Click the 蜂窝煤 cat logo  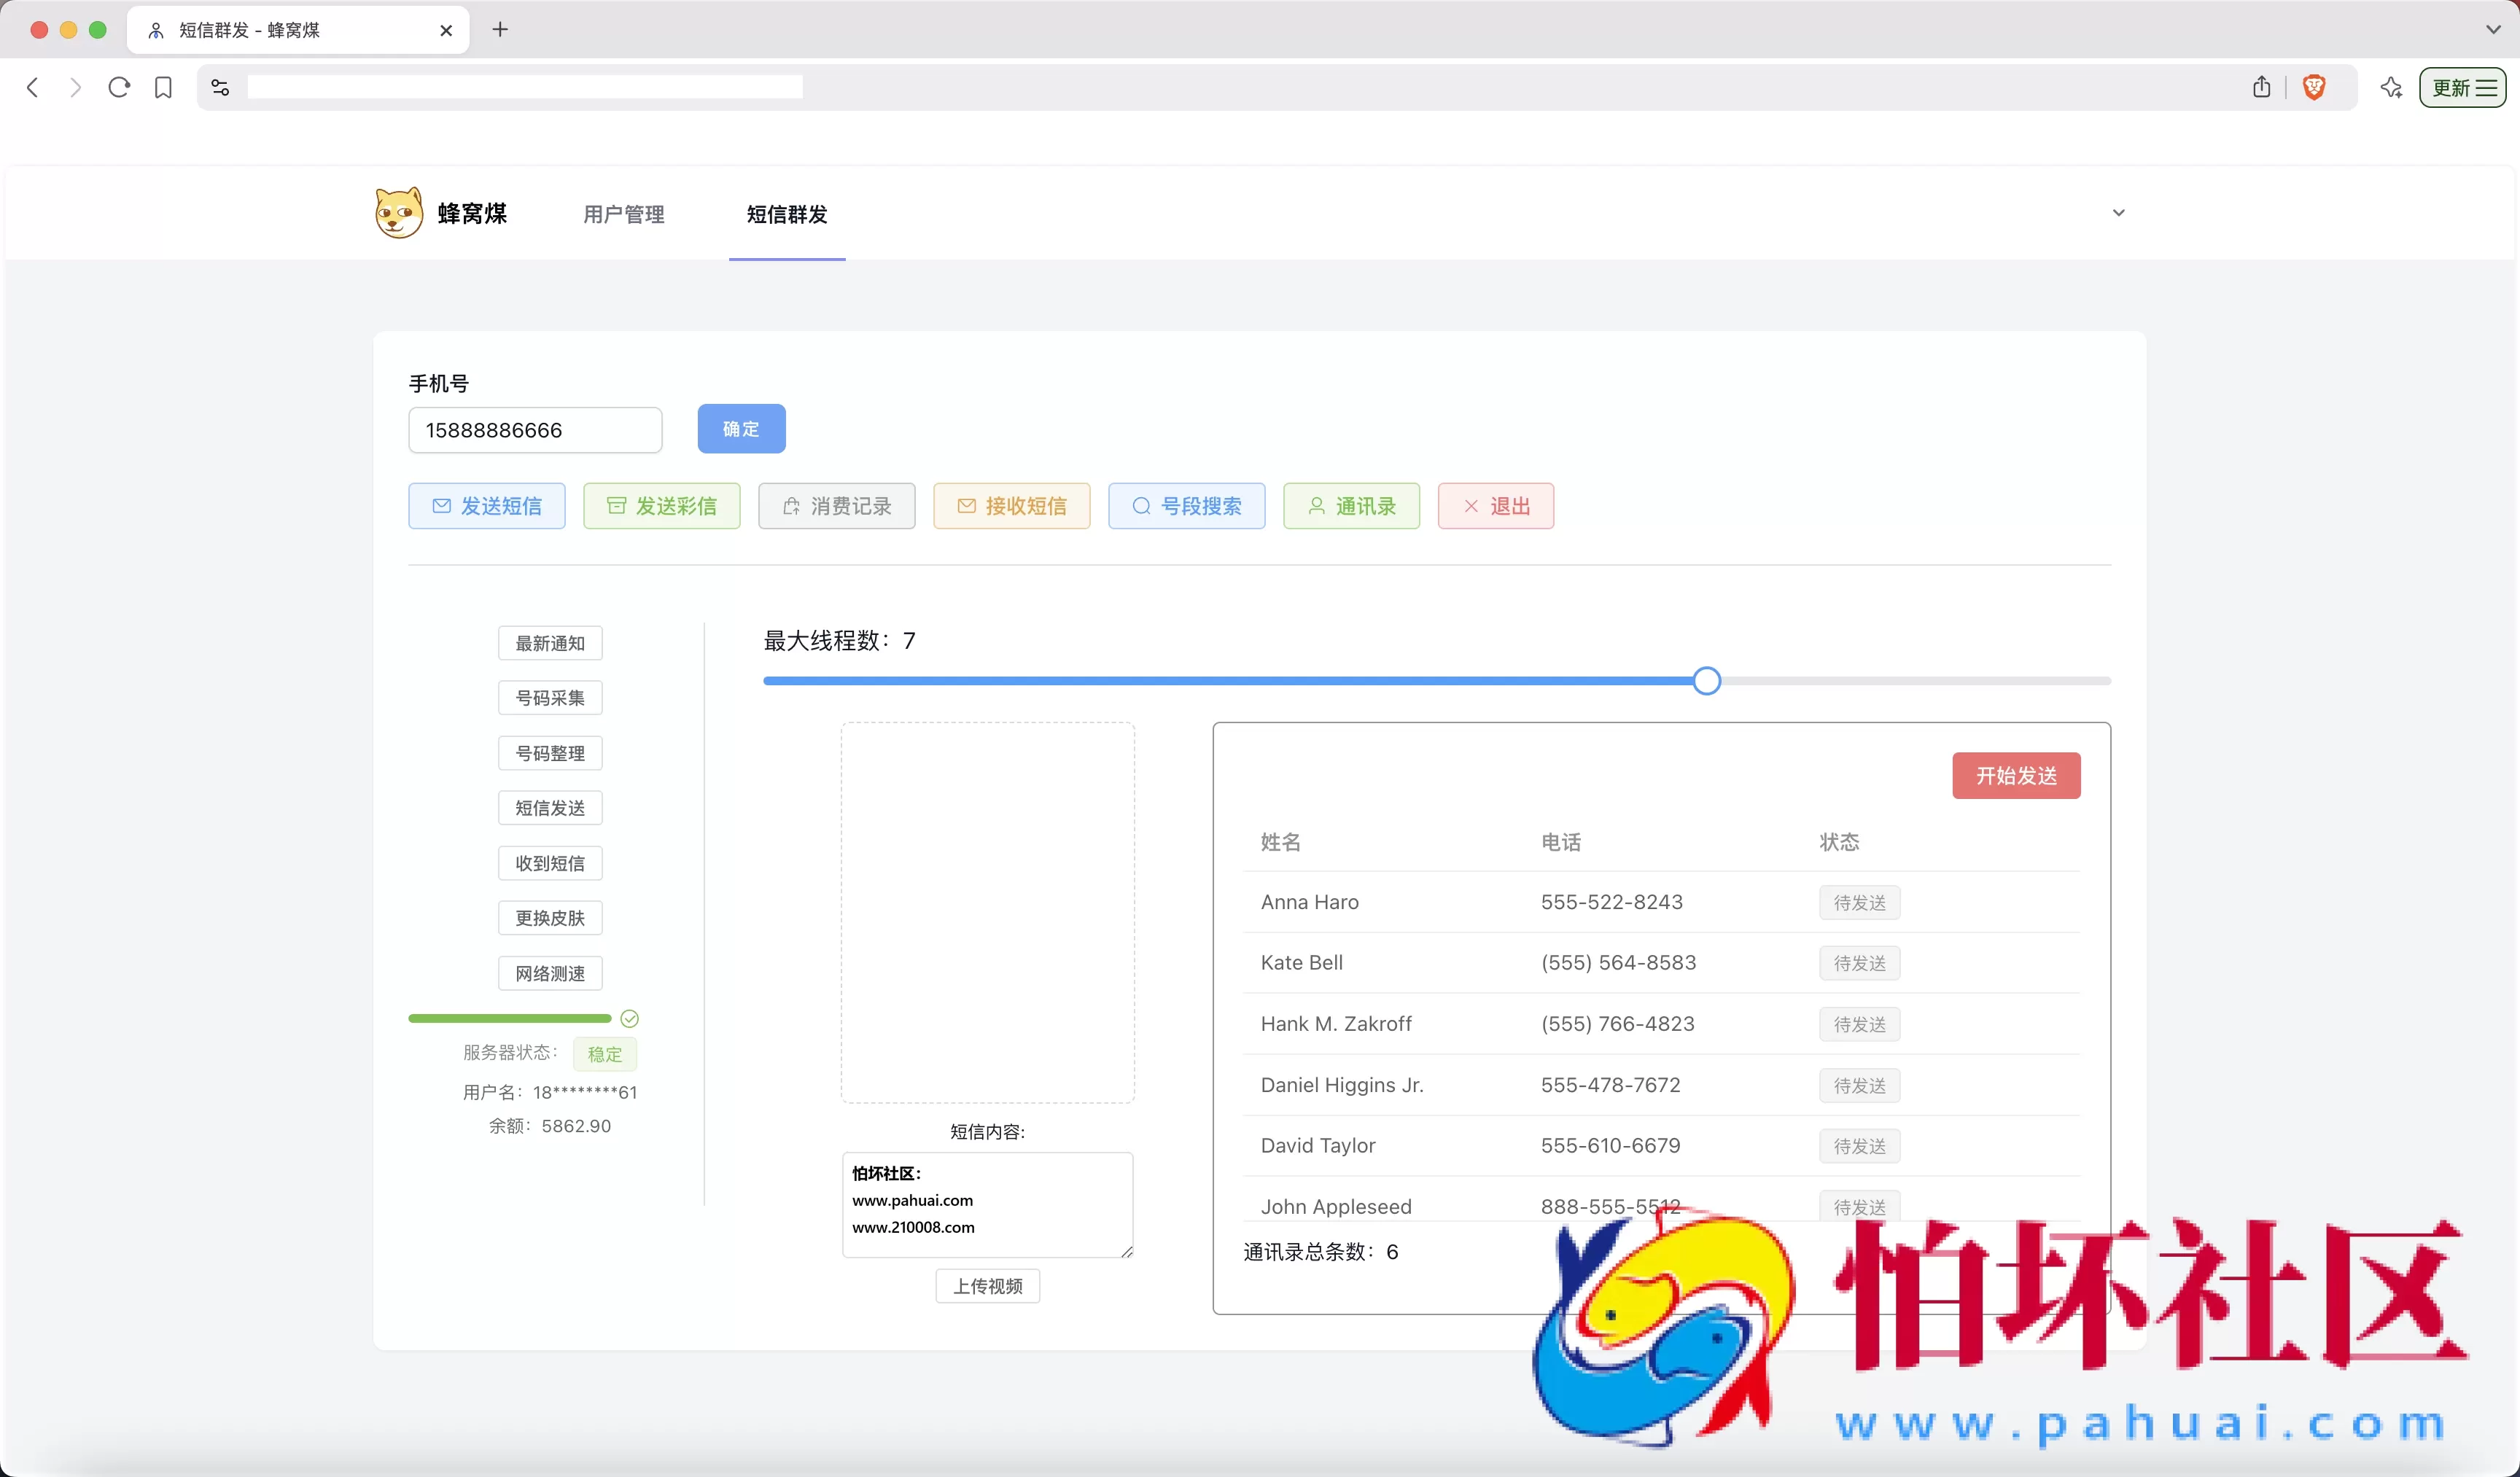tap(398, 212)
